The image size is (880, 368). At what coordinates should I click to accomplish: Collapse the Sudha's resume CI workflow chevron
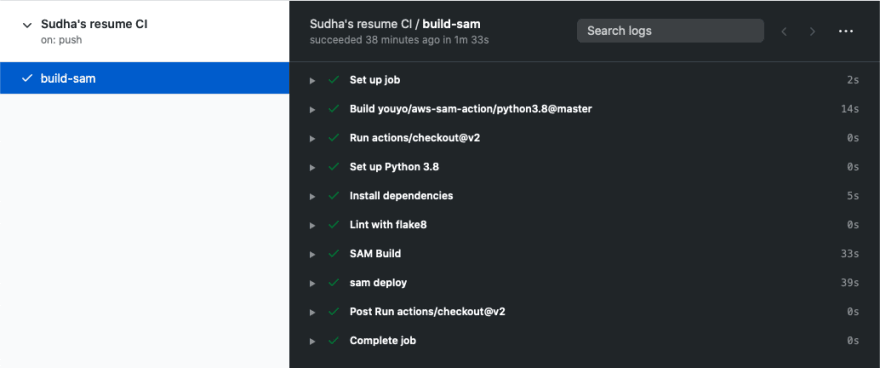26,25
